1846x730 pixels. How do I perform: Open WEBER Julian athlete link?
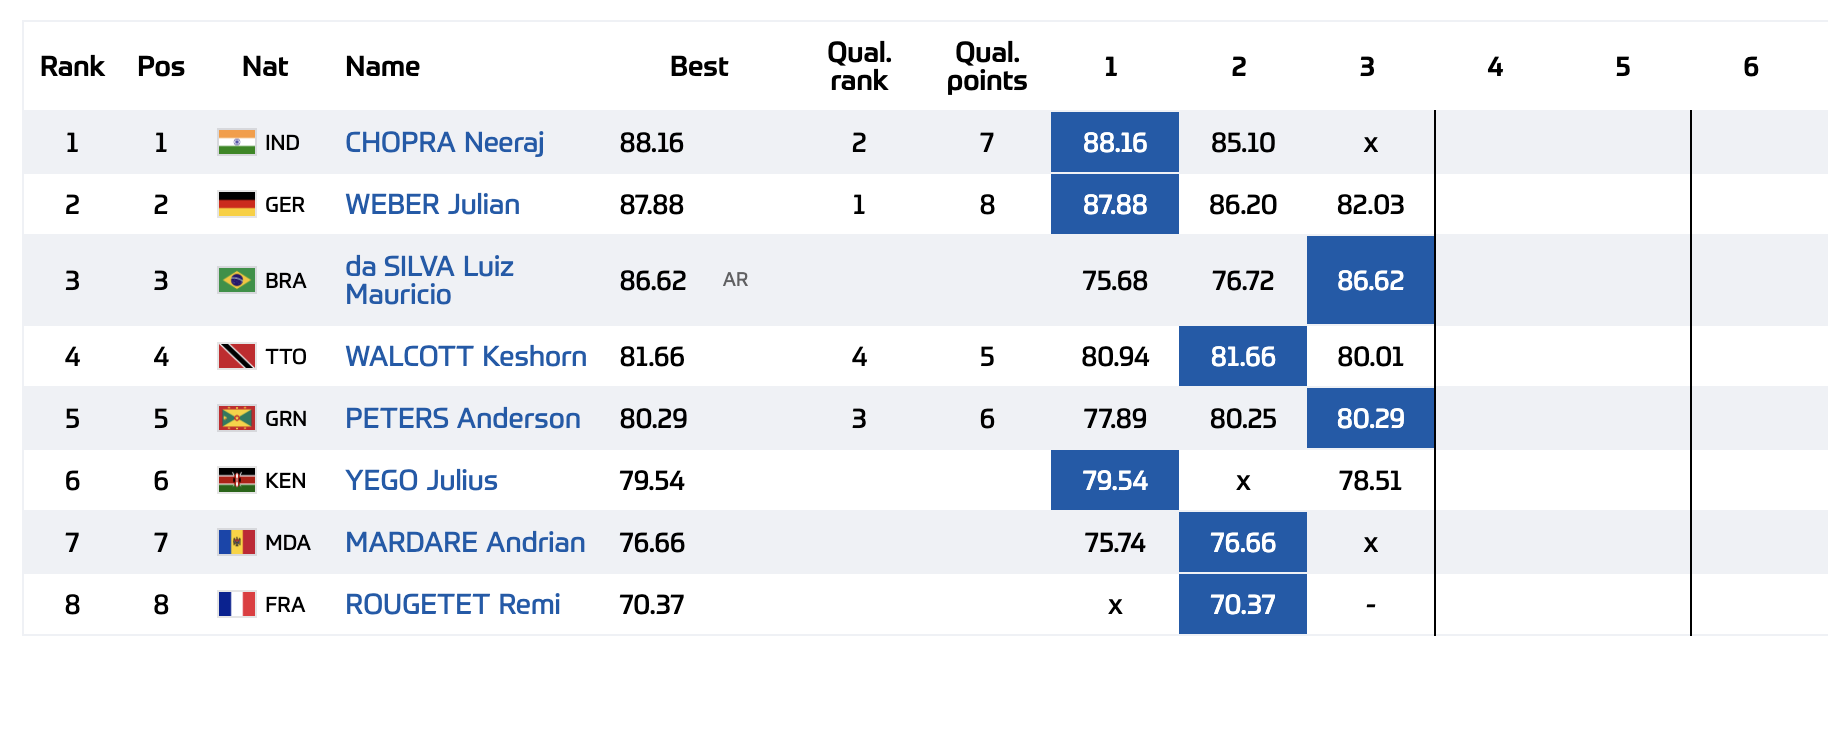click(432, 204)
